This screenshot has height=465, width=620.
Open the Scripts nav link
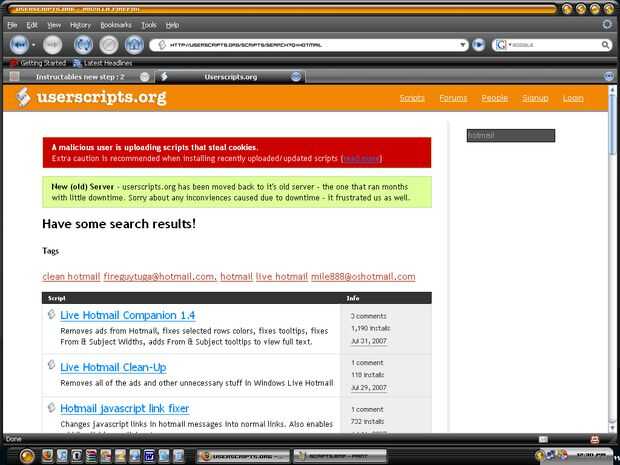click(412, 98)
